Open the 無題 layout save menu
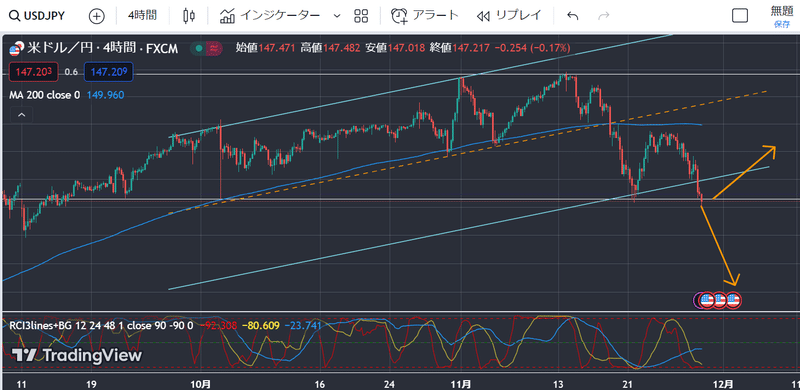The image size is (800, 390). (x=782, y=16)
